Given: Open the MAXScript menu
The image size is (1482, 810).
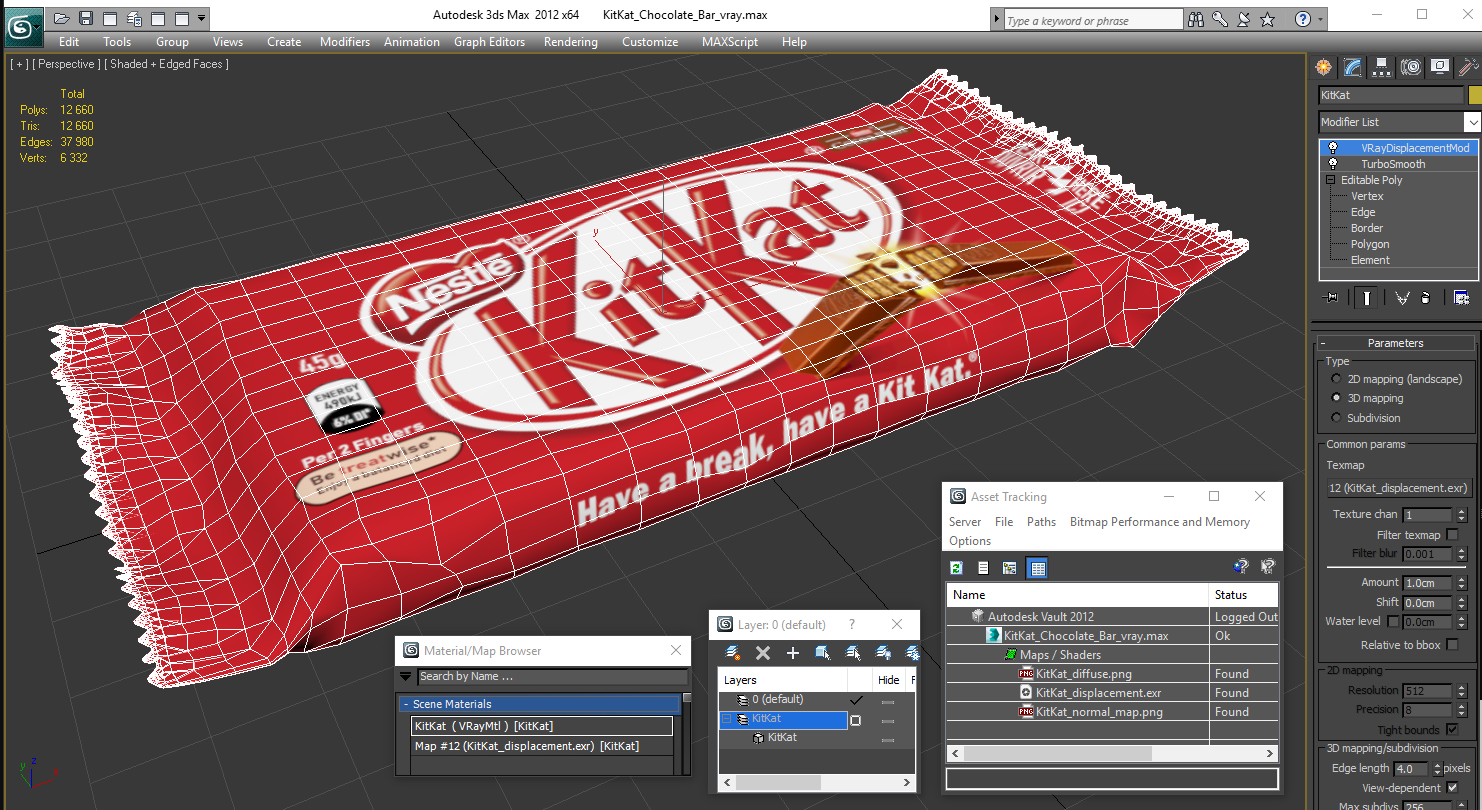Looking at the screenshot, I should (x=732, y=42).
